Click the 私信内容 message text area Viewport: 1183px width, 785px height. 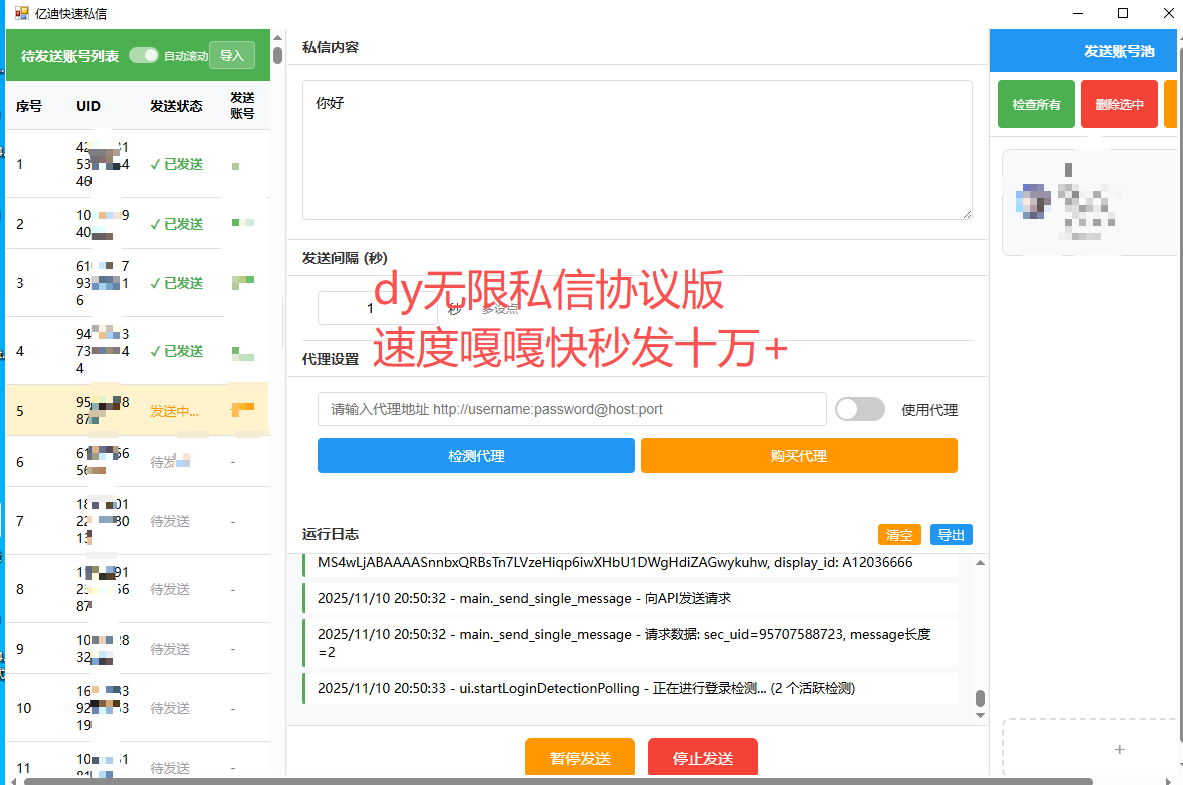click(636, 150)
